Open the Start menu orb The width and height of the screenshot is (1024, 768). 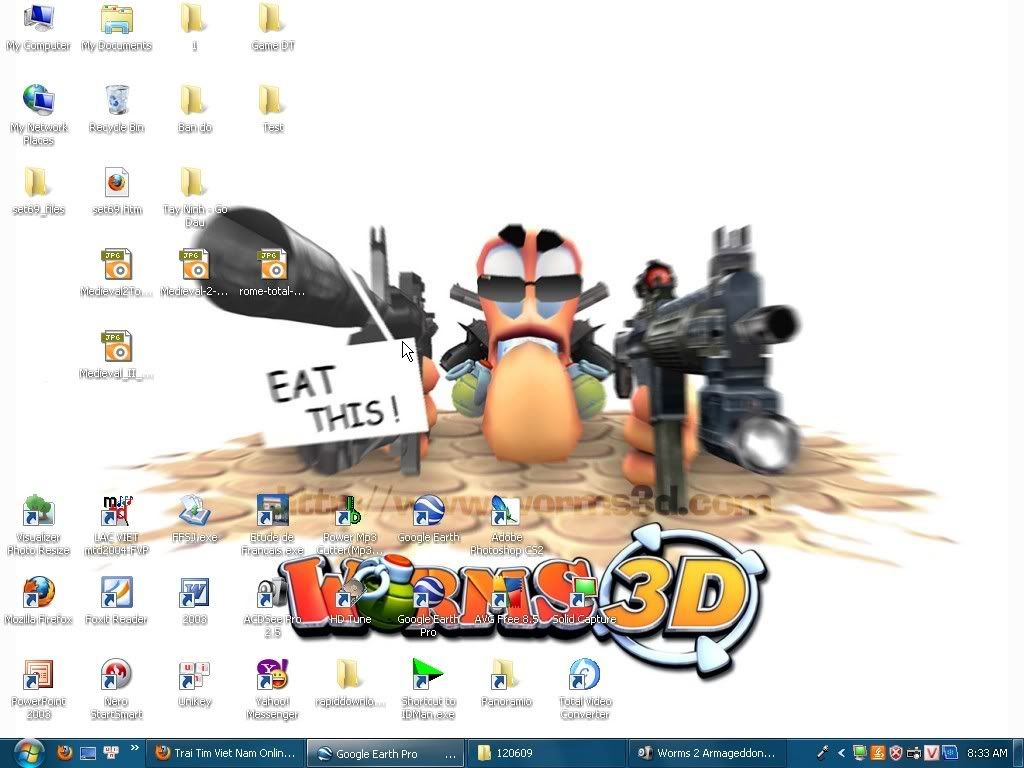pyautogui.click(x=29, y=753)
